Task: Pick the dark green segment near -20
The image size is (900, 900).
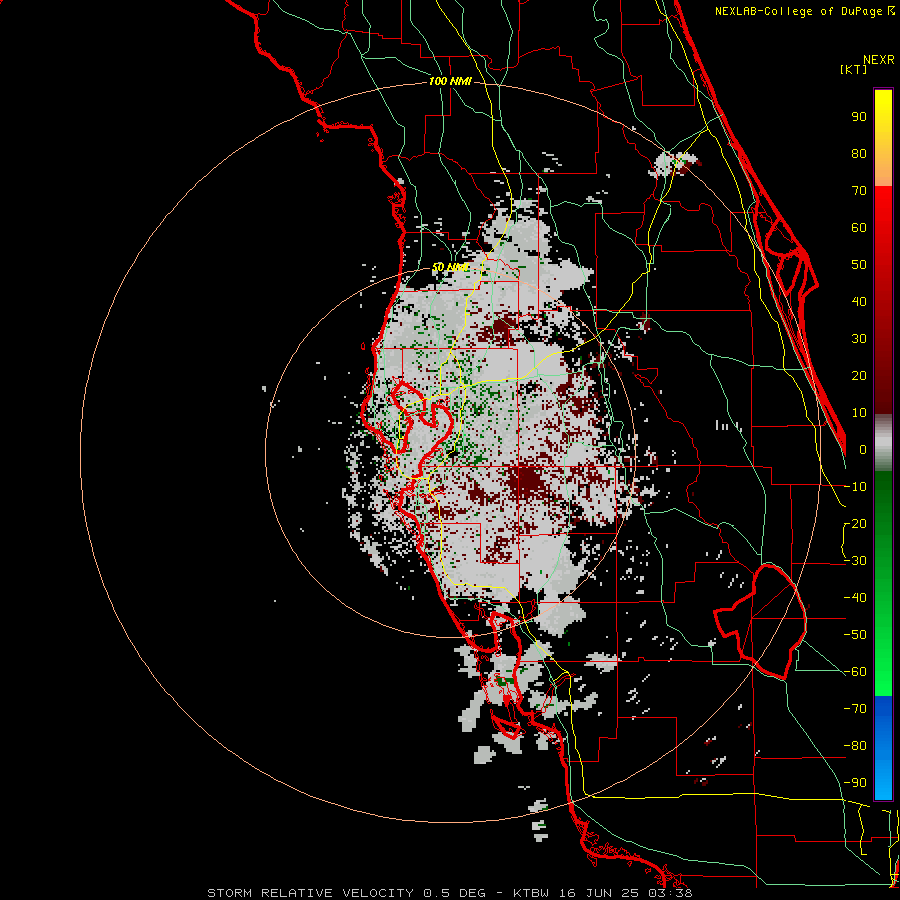Action: tap(883, 511)
